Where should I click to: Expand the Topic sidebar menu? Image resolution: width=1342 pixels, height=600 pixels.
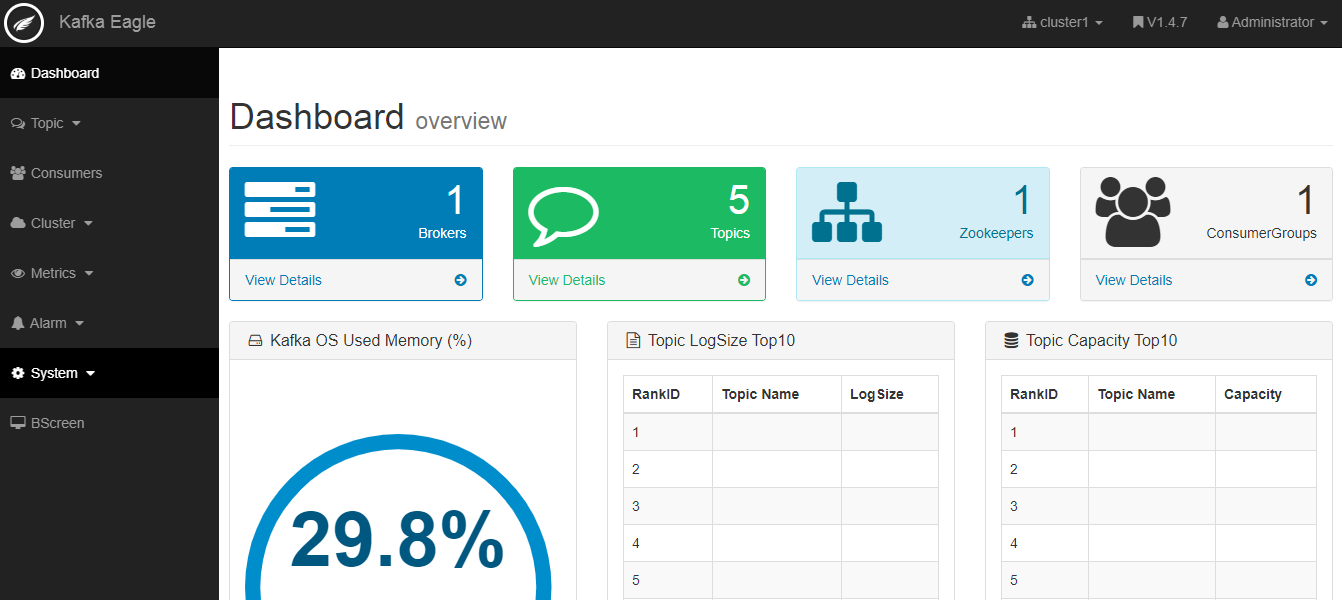[x=47, y=123]
